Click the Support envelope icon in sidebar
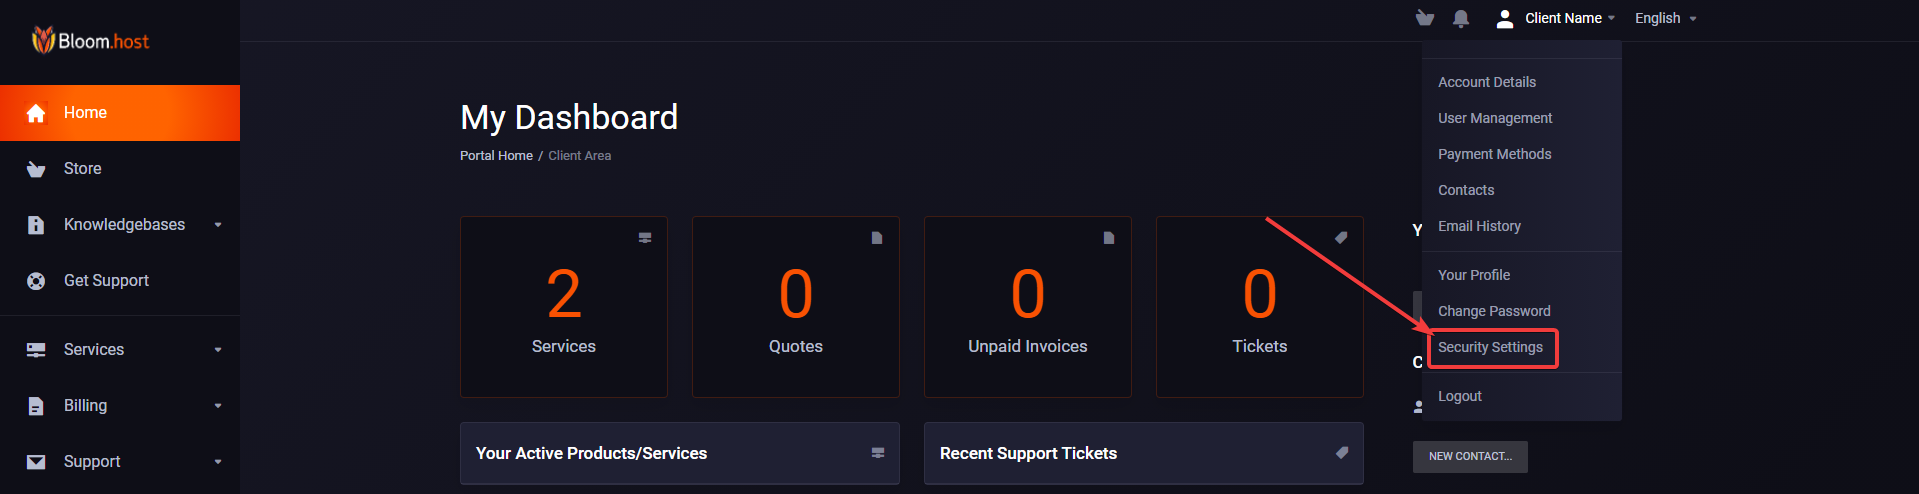Viewport: 1919px width, 494px height. 36,462
